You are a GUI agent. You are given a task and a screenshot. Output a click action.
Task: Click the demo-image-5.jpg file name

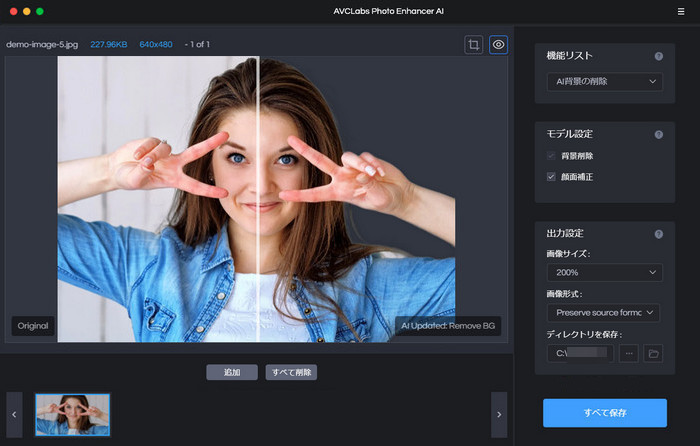[x=42, y=45]
